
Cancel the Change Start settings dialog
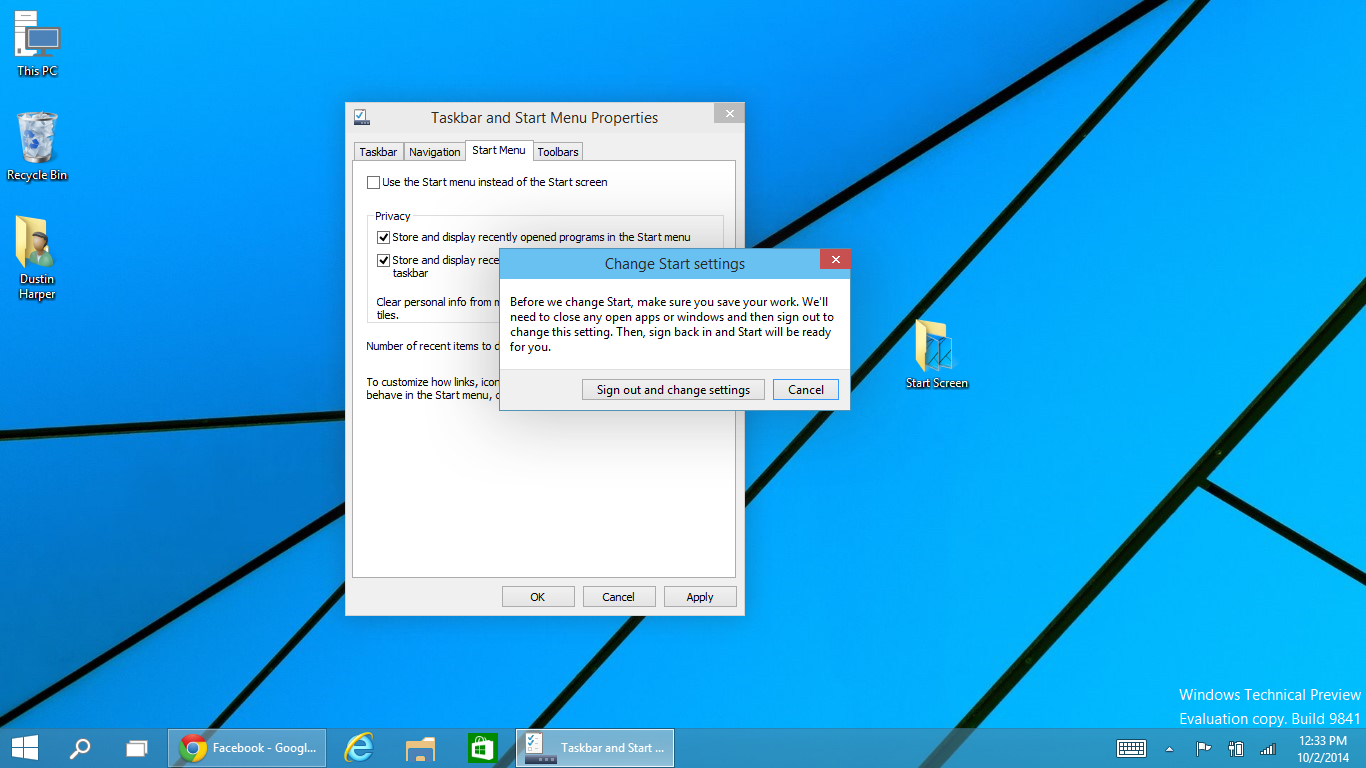[x=805, y=390]
